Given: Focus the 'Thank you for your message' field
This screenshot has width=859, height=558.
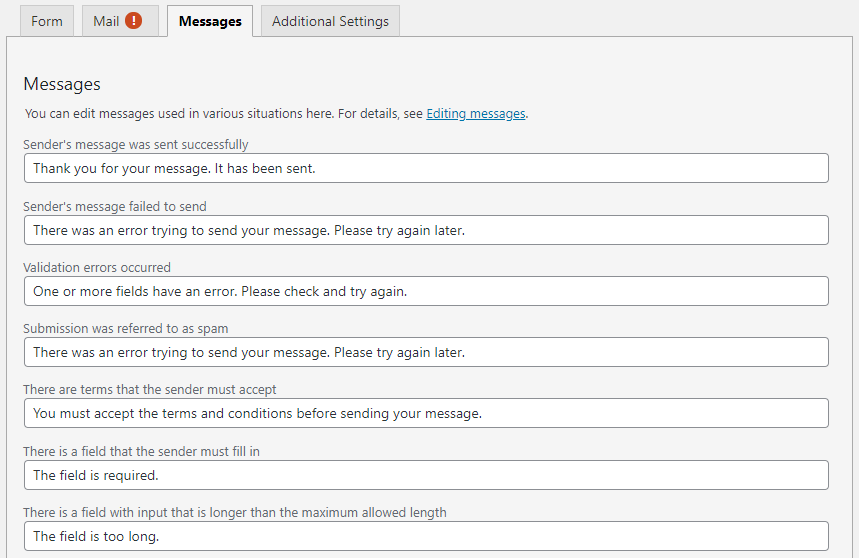Looking at the screenshot, I should tap(426, 168).
